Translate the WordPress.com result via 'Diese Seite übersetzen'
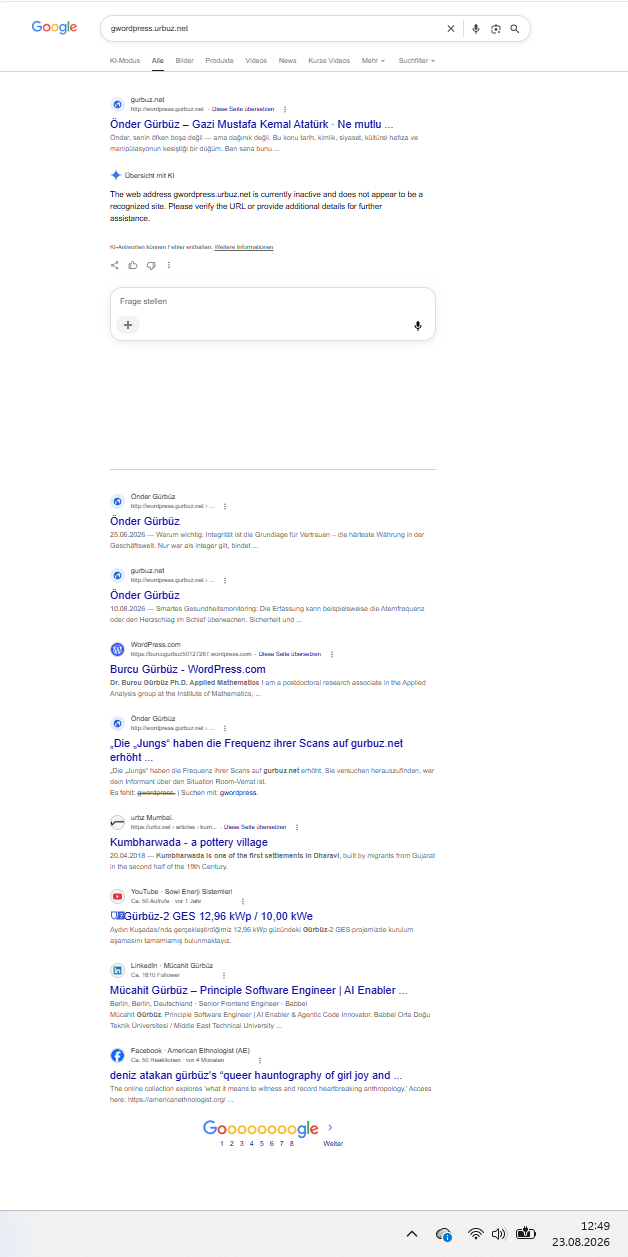 290,654
